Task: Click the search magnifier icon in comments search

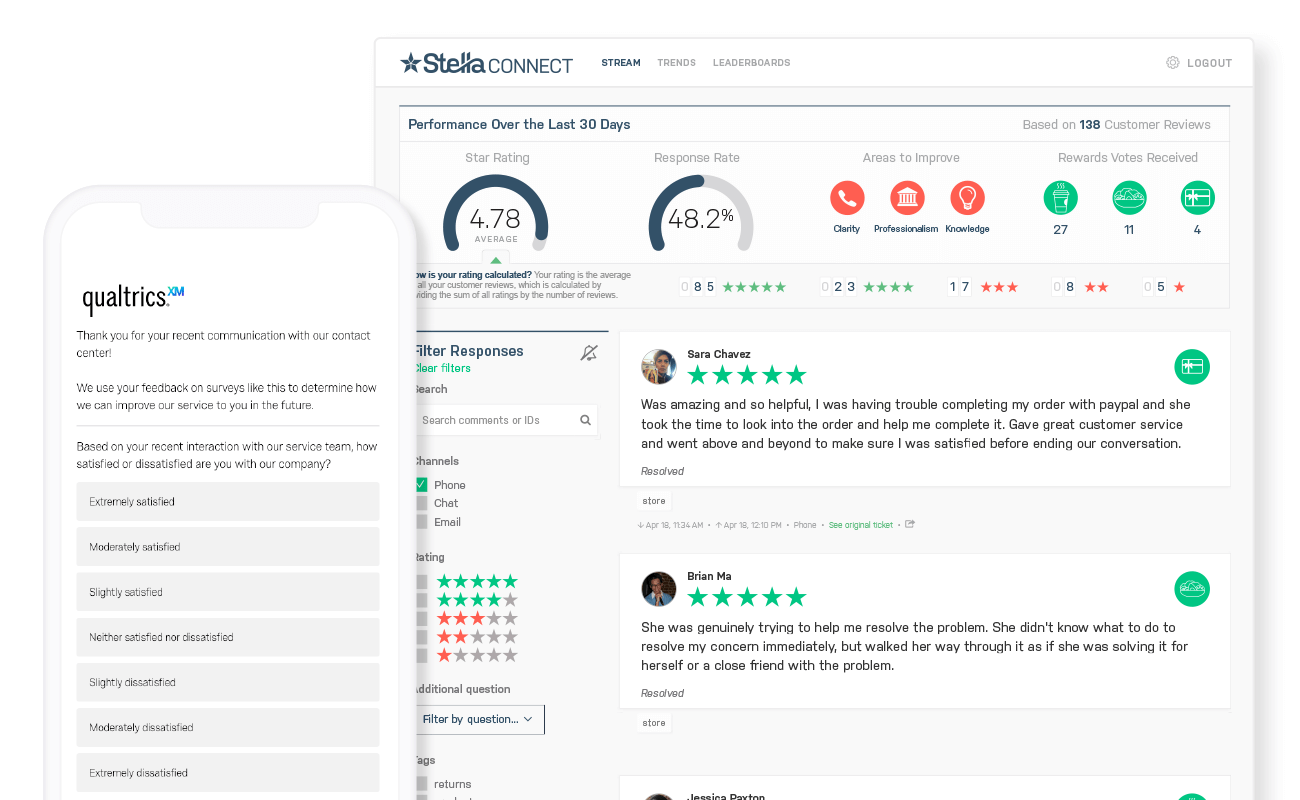Action: click(586, 420)
